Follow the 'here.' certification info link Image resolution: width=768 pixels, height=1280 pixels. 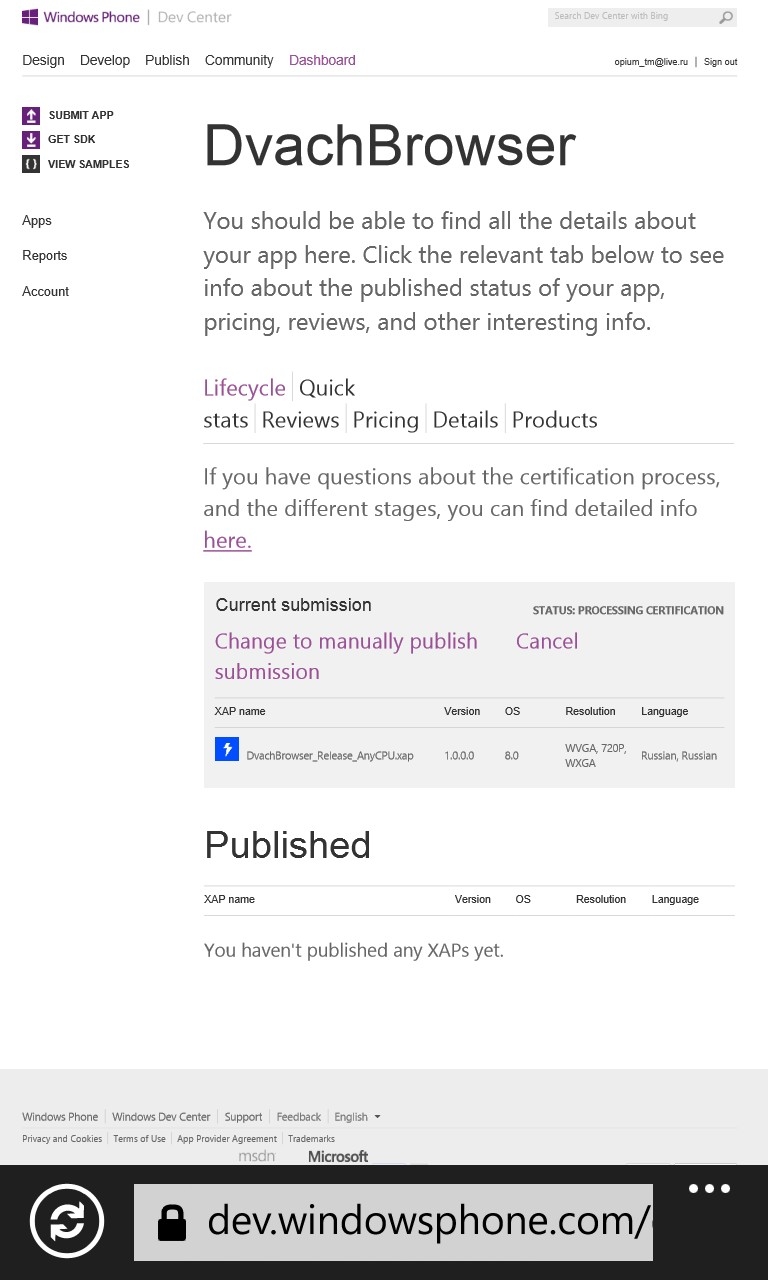227,540
